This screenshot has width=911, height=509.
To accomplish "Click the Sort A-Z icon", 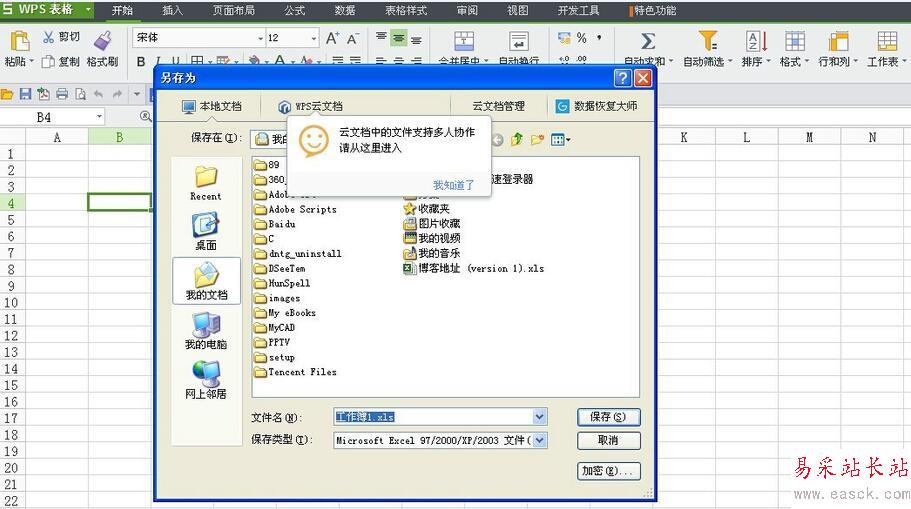I will click(756, 41).
